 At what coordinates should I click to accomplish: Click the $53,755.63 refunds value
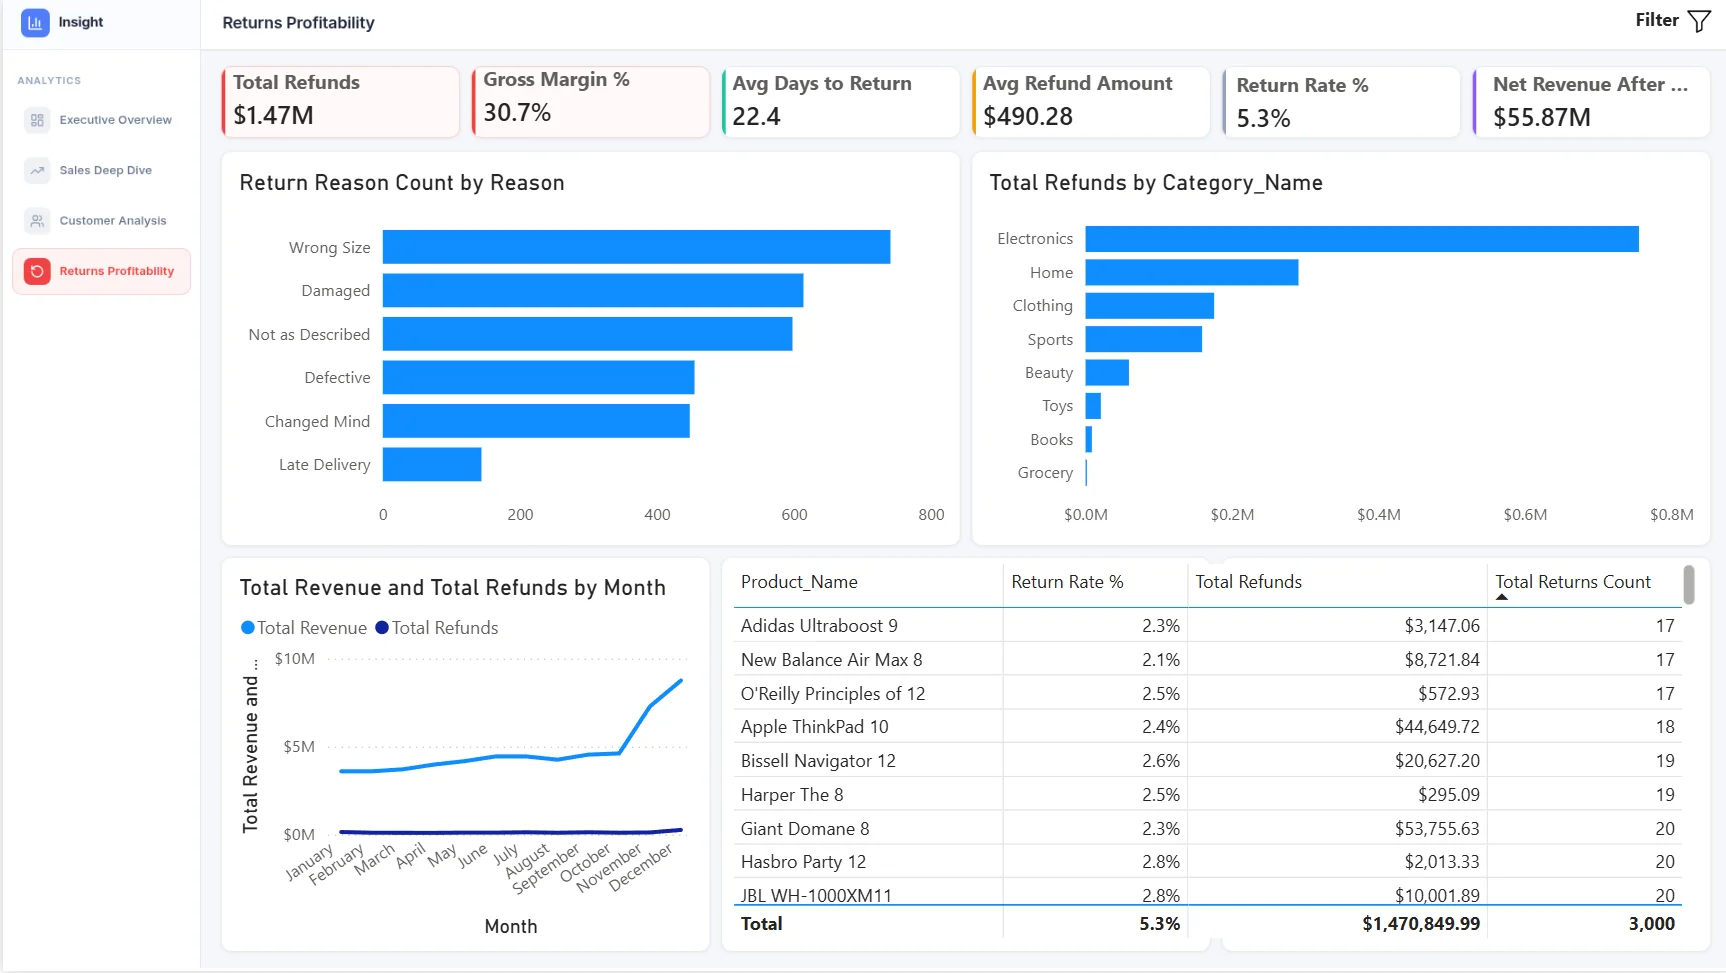pyautogui.click(x=1437, y=829)
